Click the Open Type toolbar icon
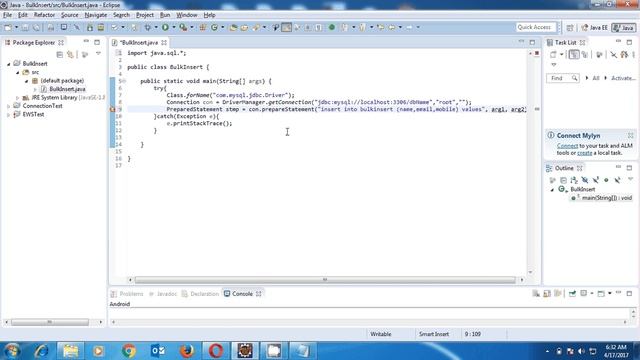Viewport: 640px width, 360px height. [x=233, y=27]
